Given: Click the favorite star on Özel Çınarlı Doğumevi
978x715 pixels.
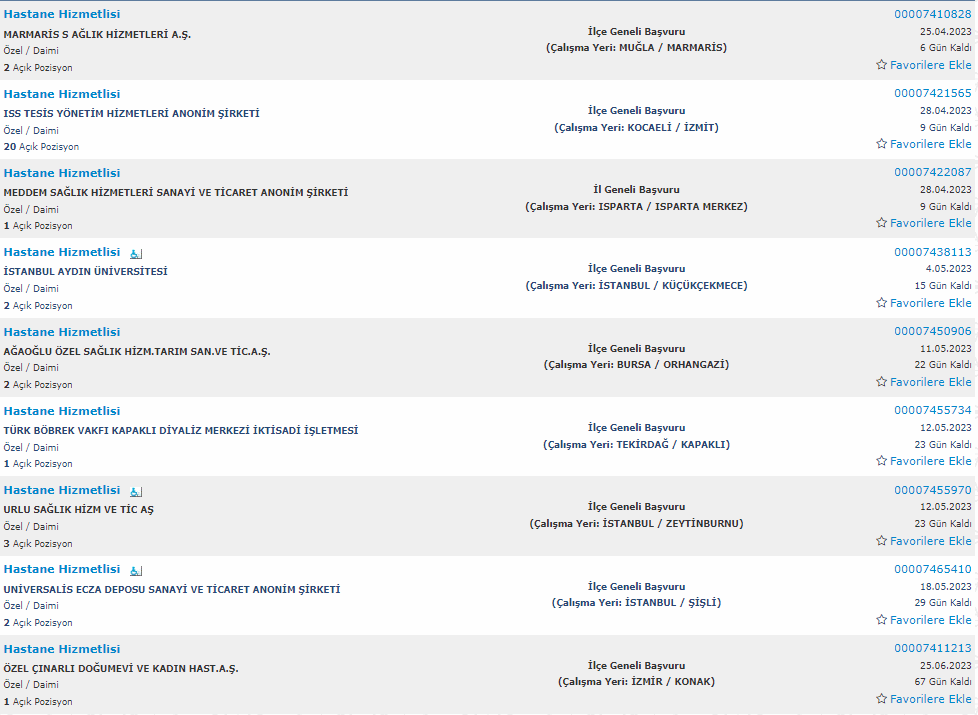Looking at the screenshot, I should point(881,699).
